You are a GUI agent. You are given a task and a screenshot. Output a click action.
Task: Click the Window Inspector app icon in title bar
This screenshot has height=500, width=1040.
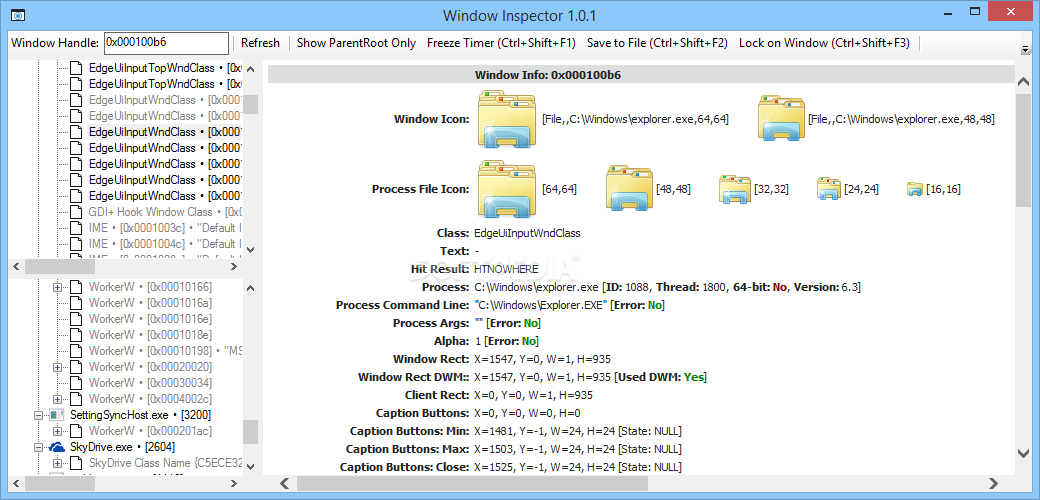point(19,14)
